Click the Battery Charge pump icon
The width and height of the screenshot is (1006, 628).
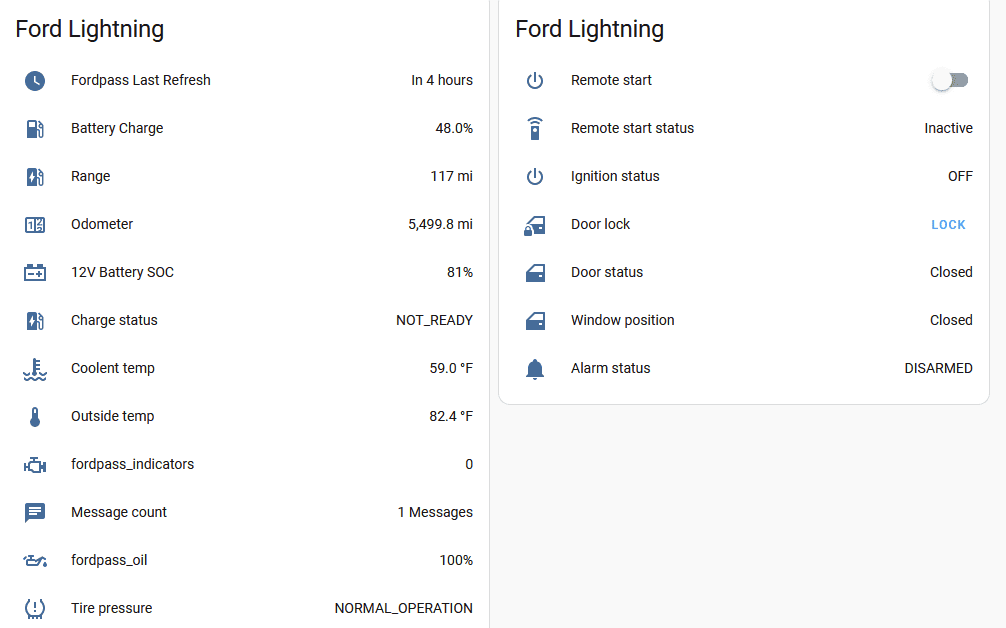pos(35,129)
